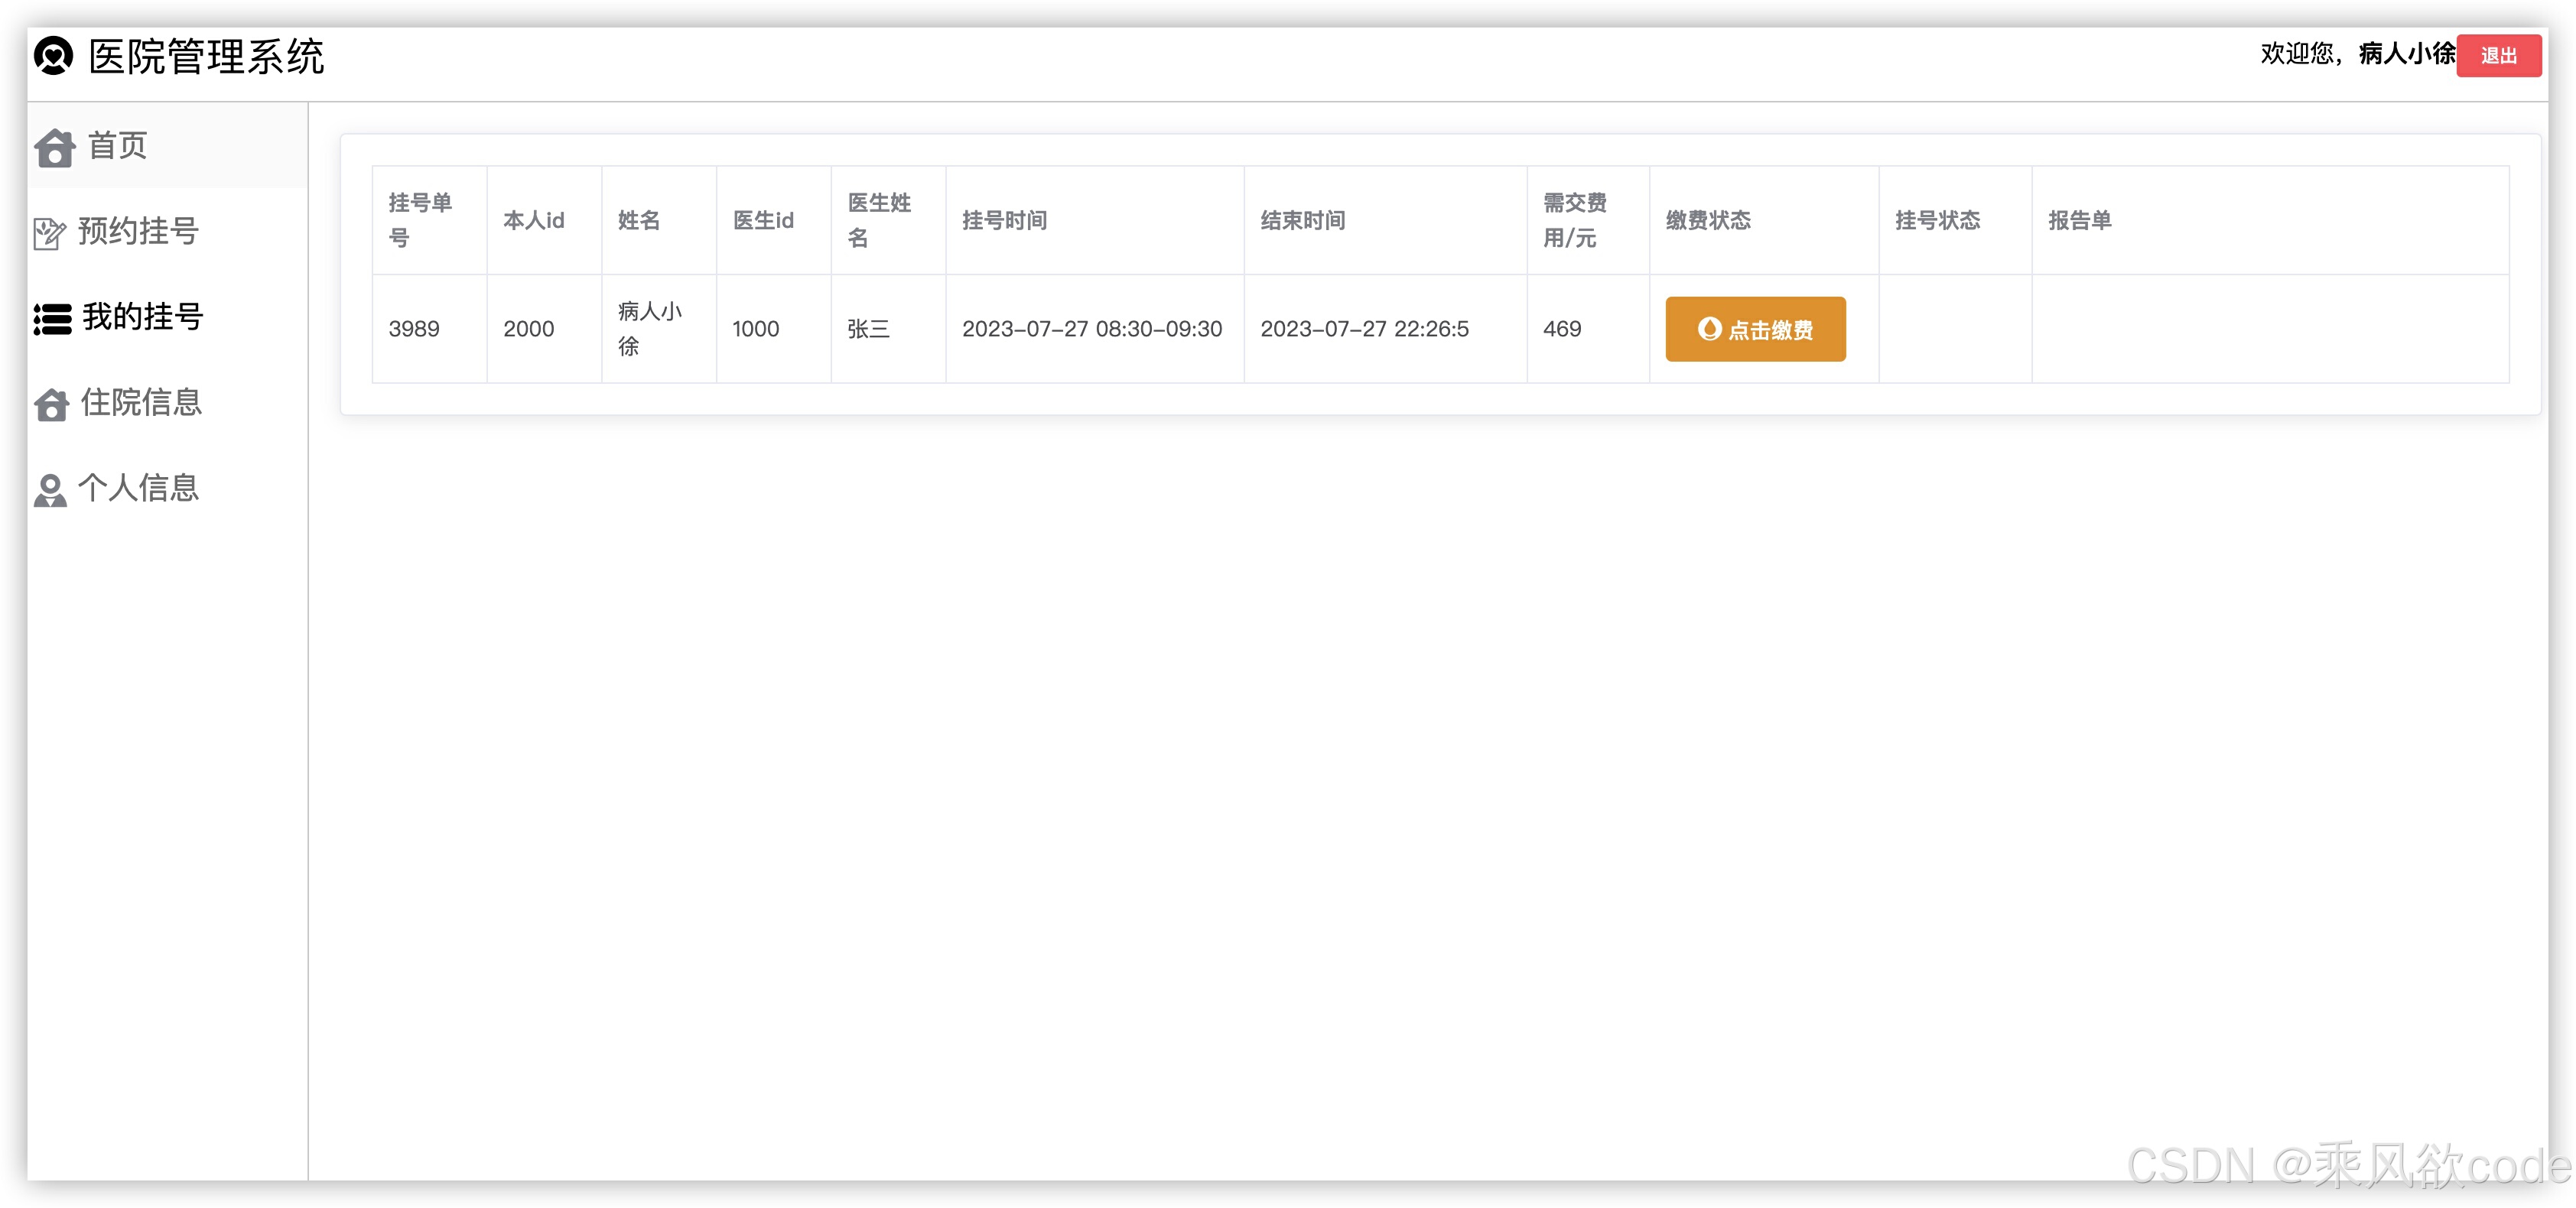Click the hospital system logo icon
This screenshot has width=2576, height=1208.
[53, 55]
